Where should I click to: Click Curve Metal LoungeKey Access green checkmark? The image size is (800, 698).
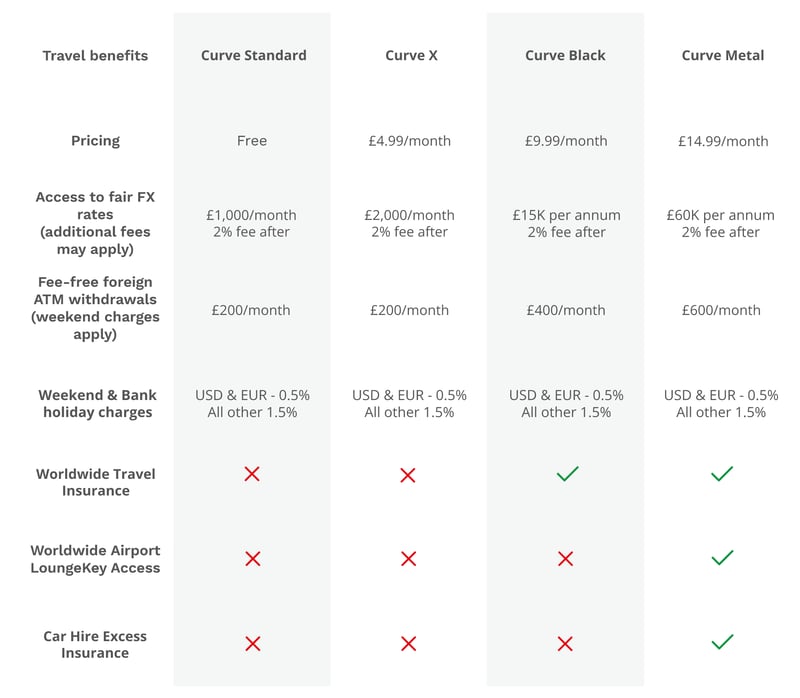tap(722, 557)
